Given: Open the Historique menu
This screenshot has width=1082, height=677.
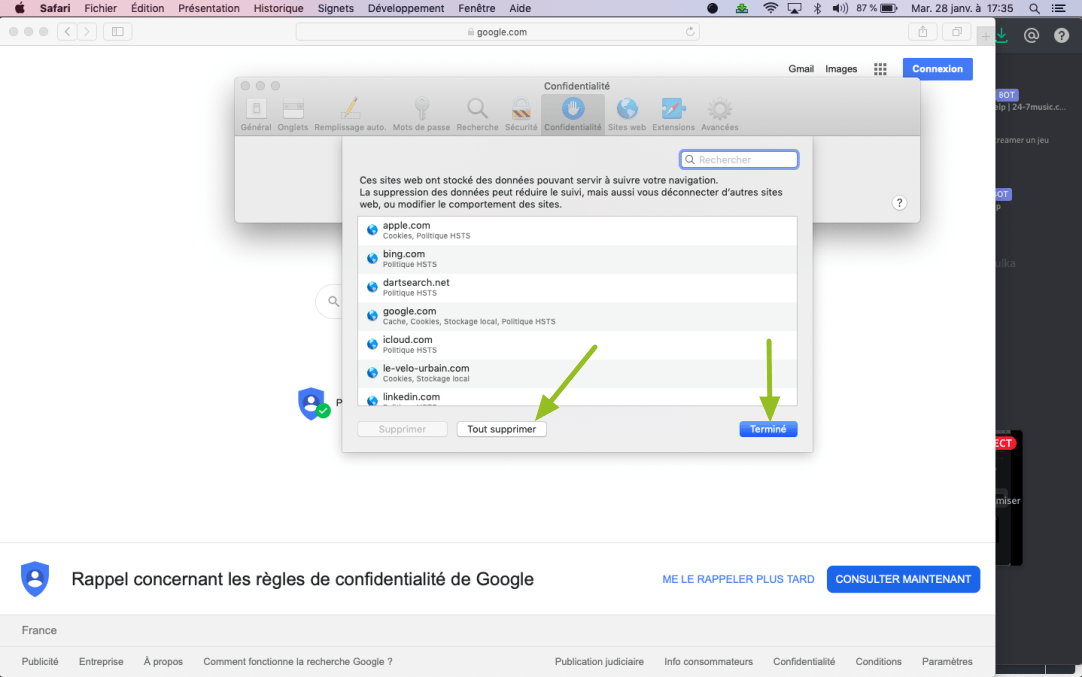Looking at the screenshot, I should tap(279, 8).
